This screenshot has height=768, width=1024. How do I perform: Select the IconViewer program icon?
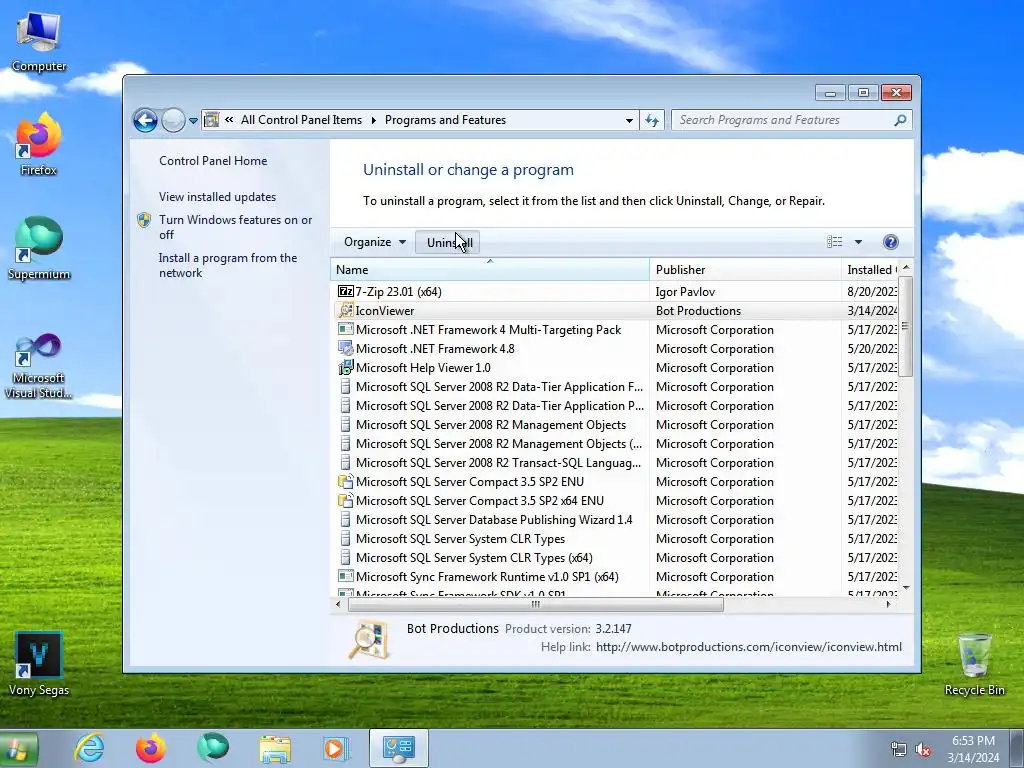[345, 310]
